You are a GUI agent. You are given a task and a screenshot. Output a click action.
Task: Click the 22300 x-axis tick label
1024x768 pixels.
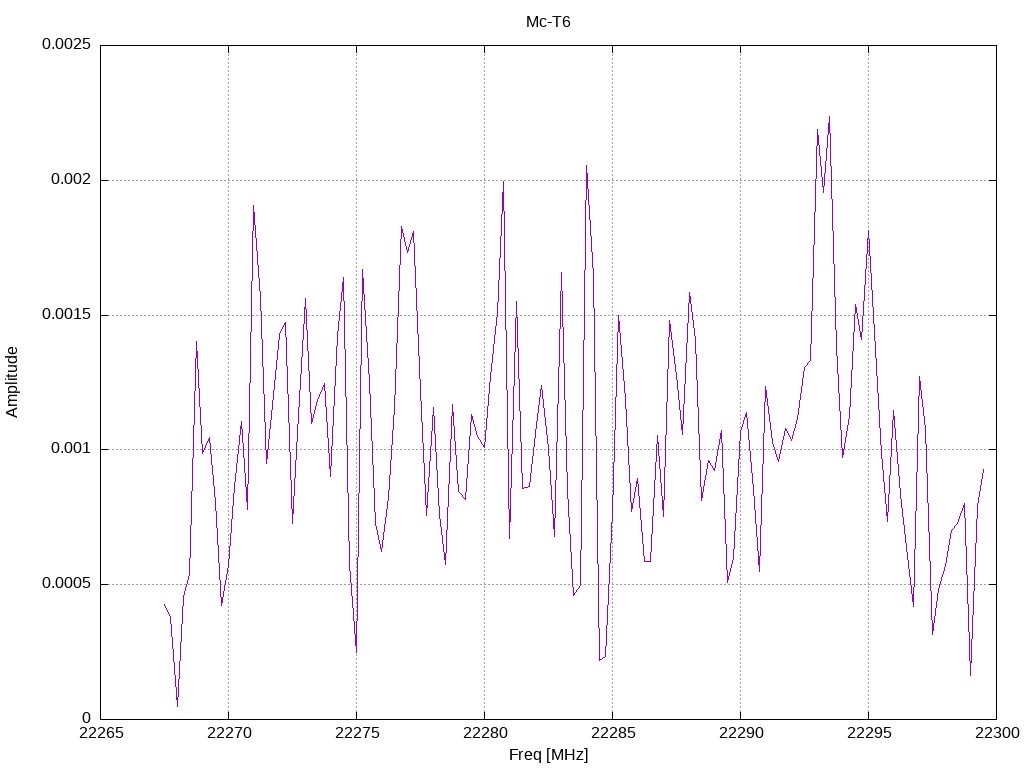pyautogui.click(x=997, y=733)
